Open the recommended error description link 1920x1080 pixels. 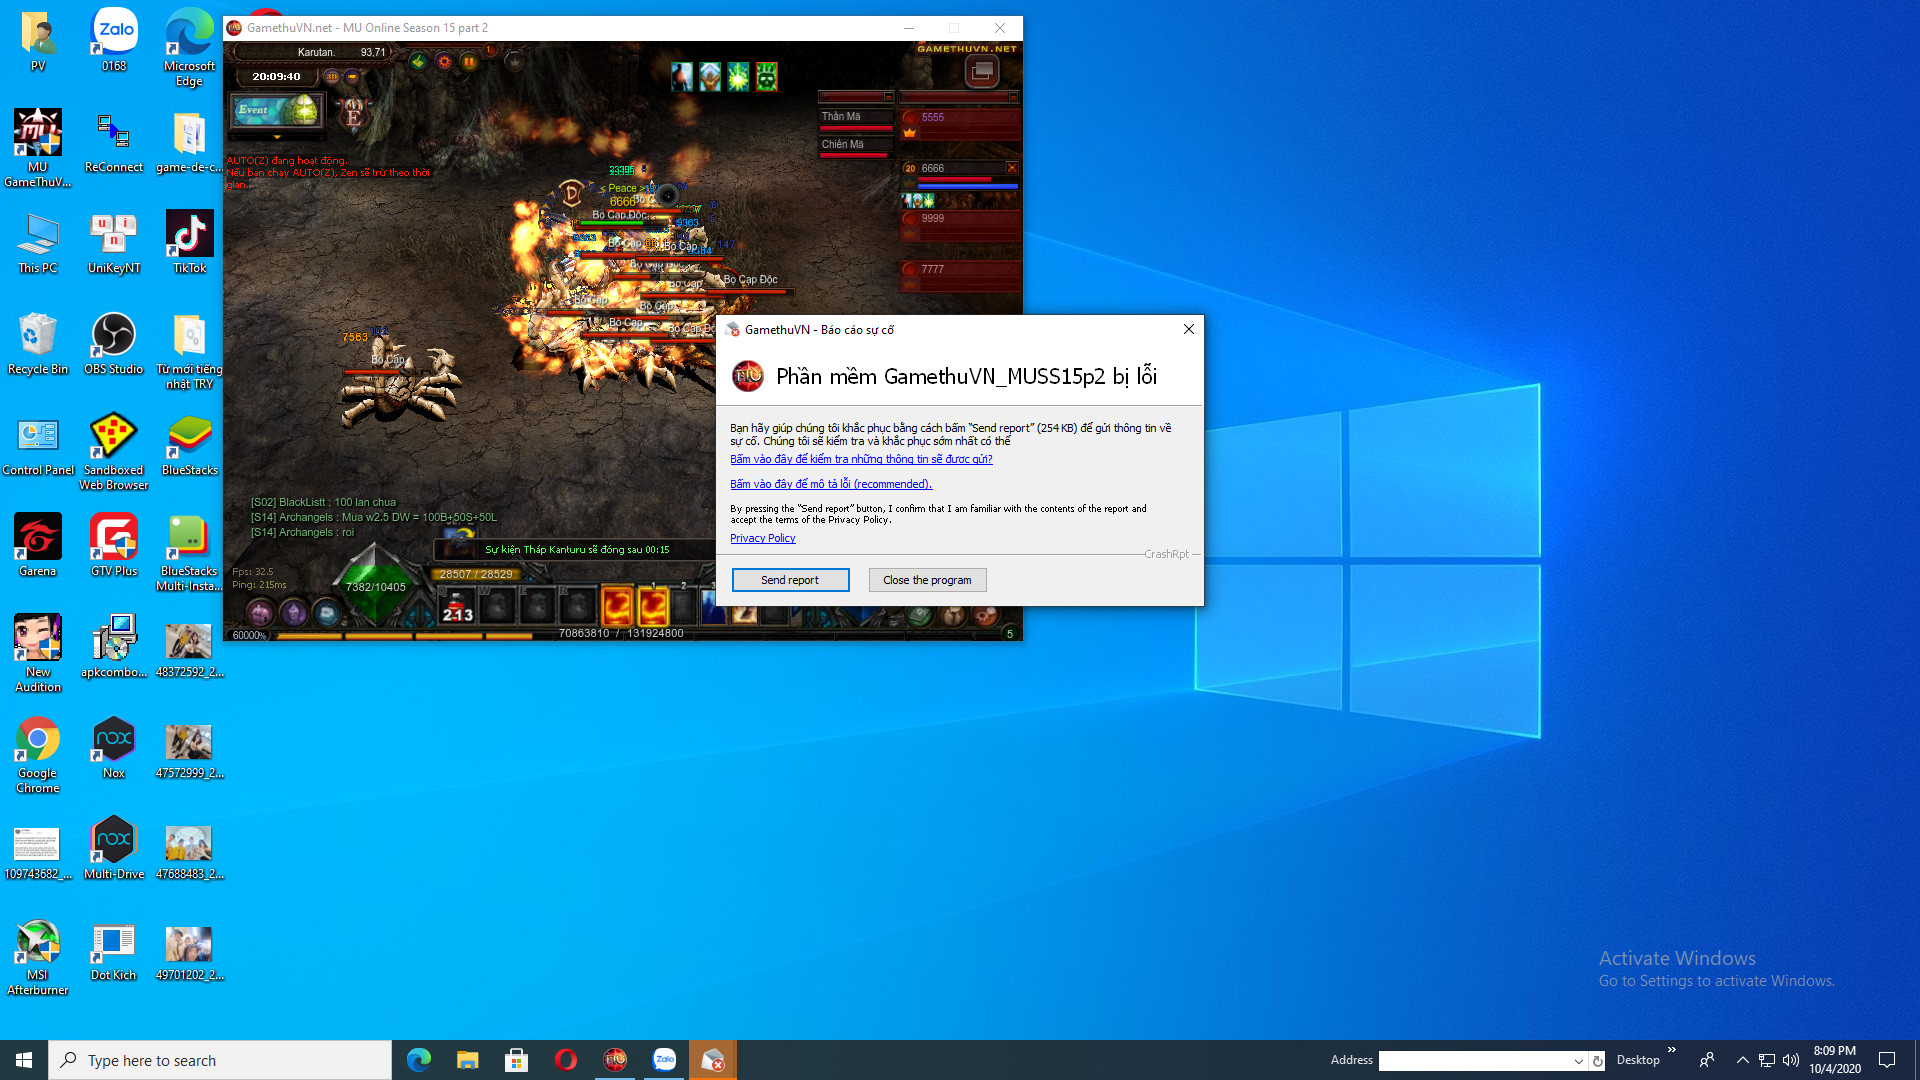pyautogui.click(x=830, y=484)
